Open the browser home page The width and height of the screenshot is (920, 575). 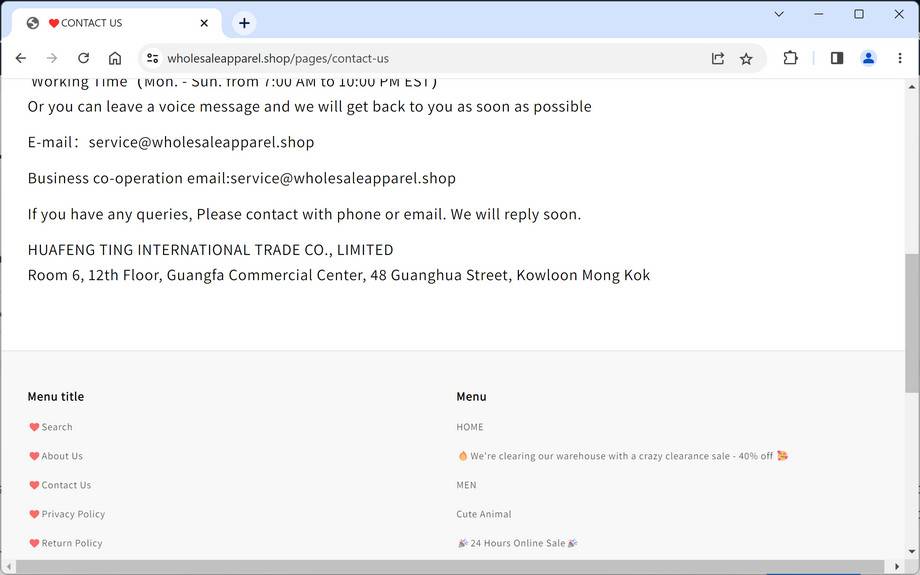tap(115, 58)
